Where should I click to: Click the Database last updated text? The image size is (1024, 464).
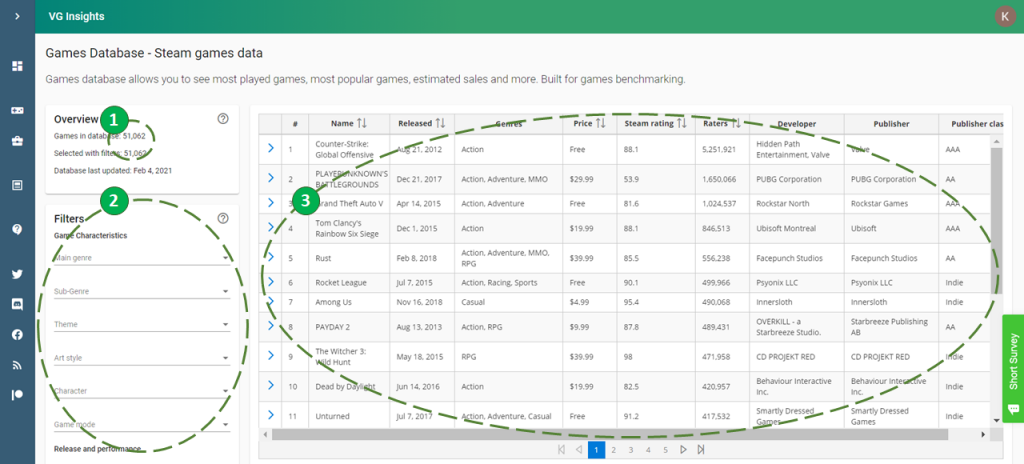tap(112, 171)
